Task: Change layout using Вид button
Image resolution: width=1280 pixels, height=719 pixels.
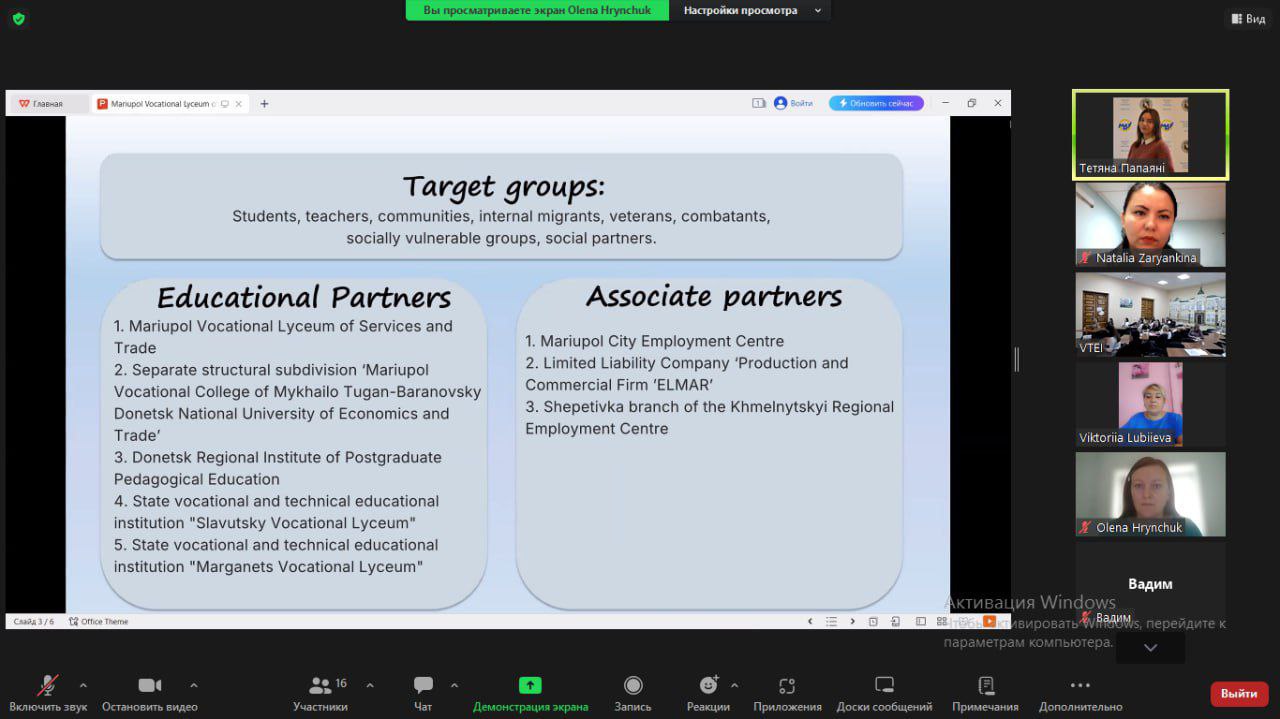Action: click(x=1247, y=18)
